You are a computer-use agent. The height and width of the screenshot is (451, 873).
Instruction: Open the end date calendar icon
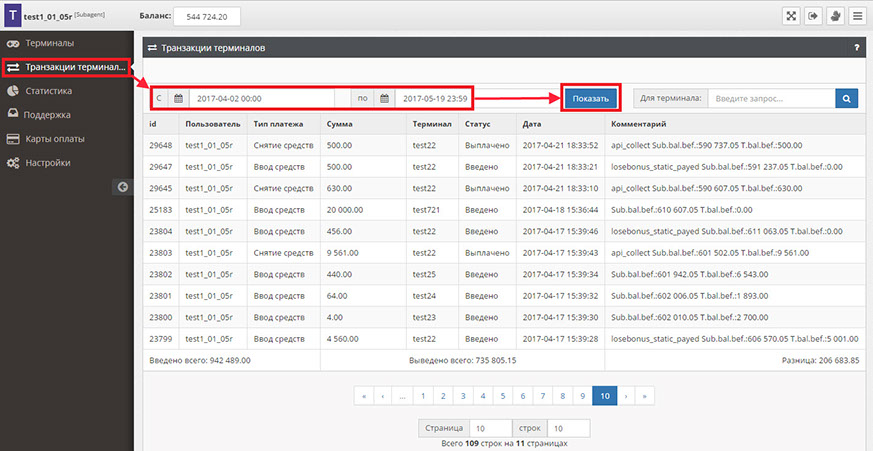[384, 99]
